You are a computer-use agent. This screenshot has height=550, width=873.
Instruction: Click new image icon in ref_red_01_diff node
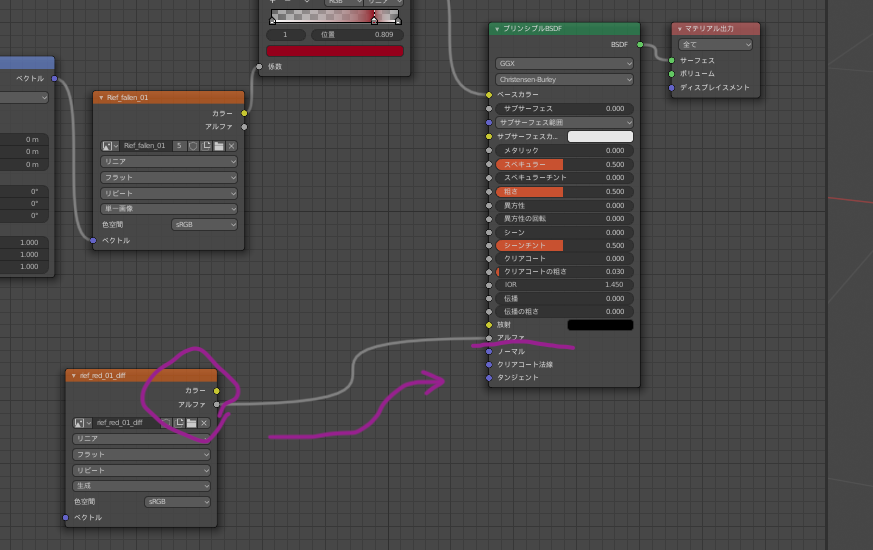click(179, 423)
